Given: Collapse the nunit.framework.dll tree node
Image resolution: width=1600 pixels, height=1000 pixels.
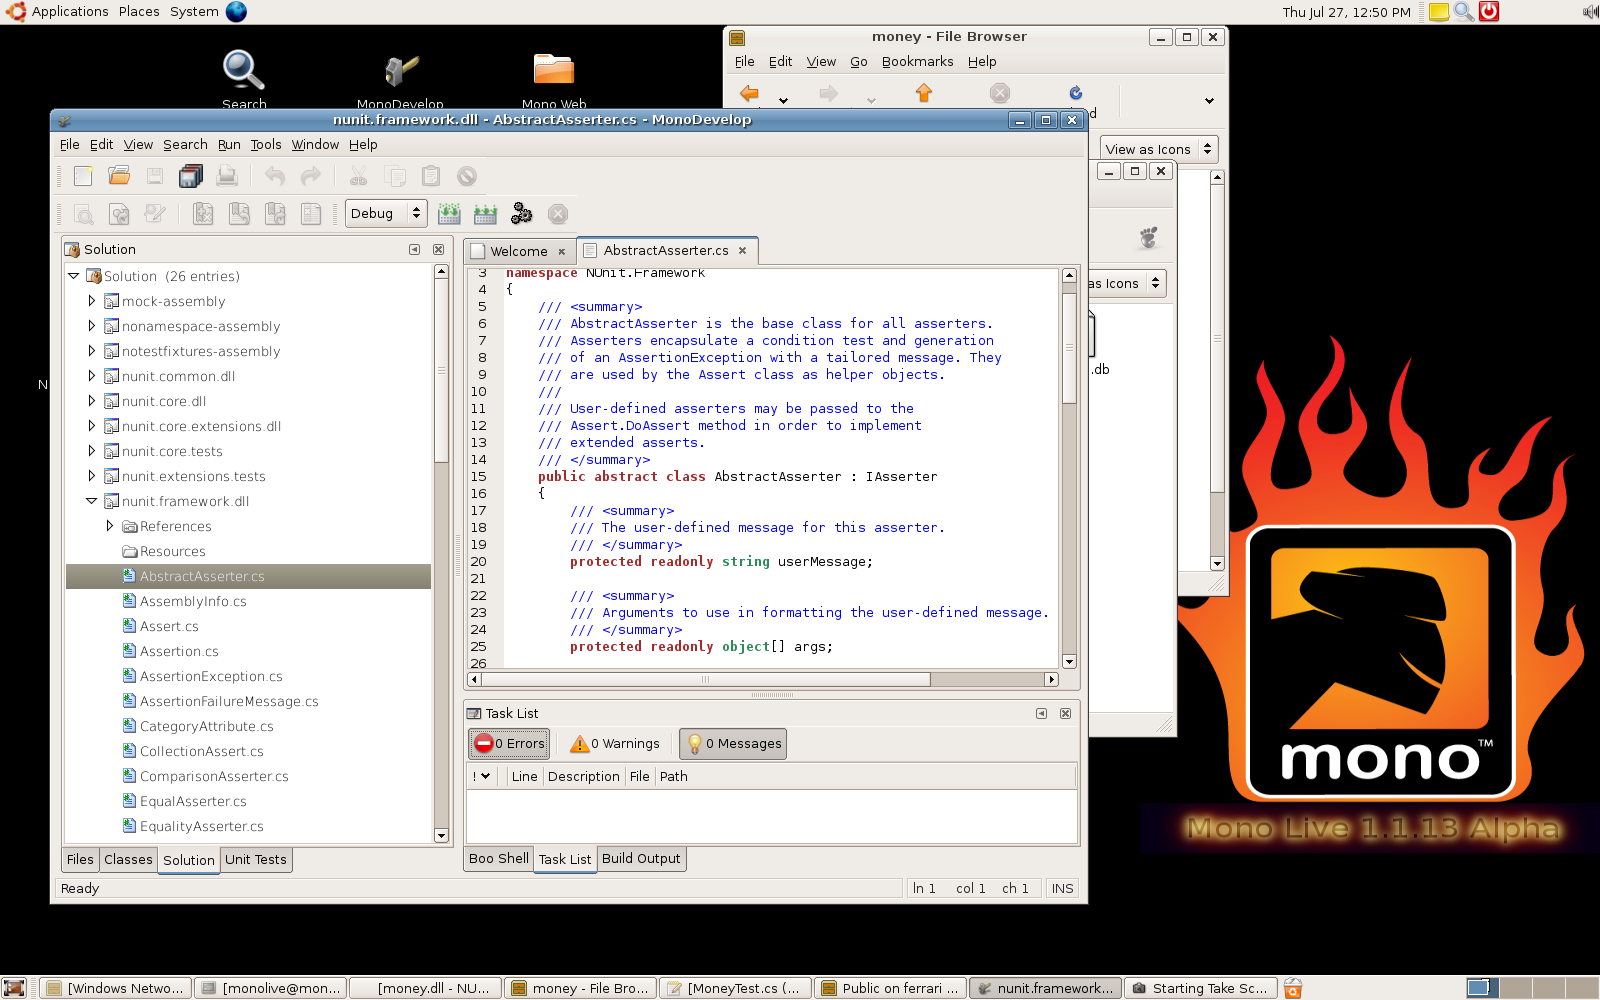Looking at the screenshot, I should click(92, 501).
